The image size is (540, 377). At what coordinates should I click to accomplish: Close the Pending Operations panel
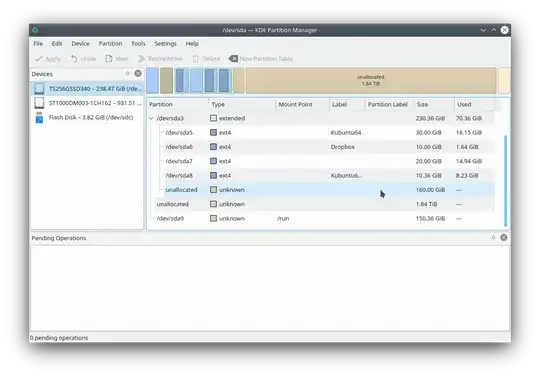tap(503, 238)
